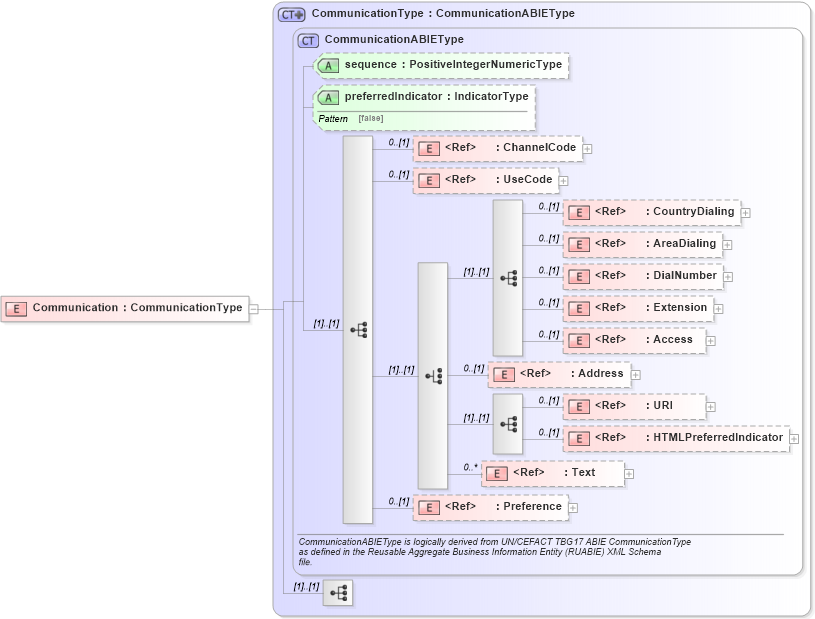
Task: Select the E icon on the Preference element
Action: [x=429, y=507]
